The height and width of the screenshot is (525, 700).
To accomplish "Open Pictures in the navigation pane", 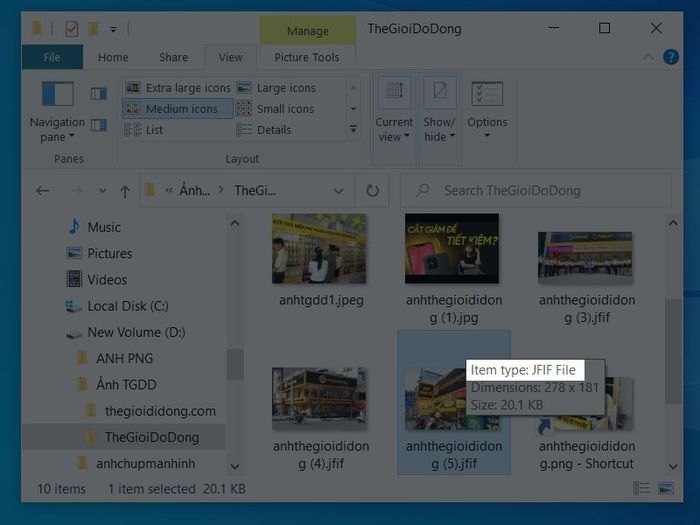I will [99, 254].
